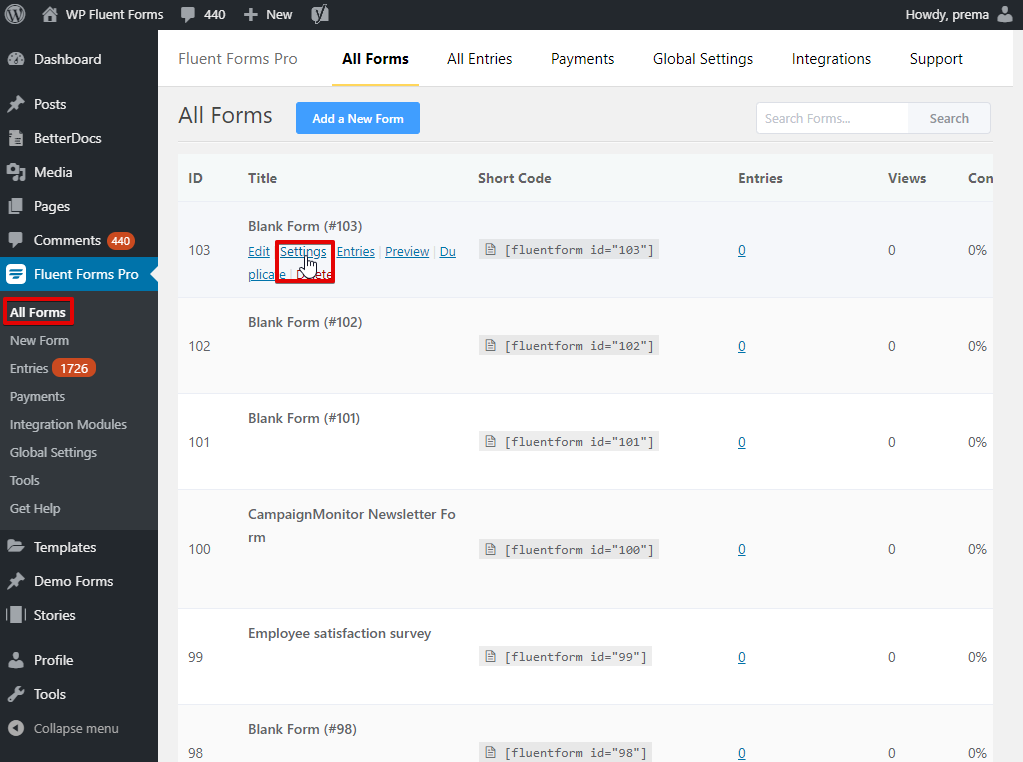The image size is (1023, 762).
Task: Open entries count link for form 100
Action: (742, 549)
